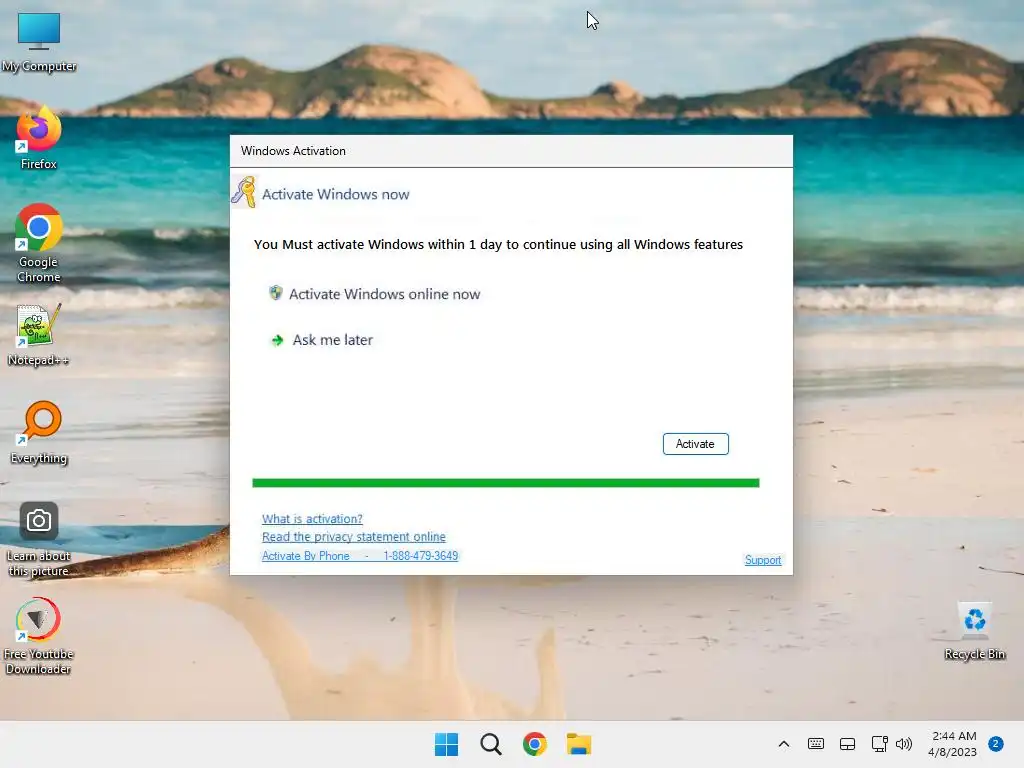
Task: Open the notification badge showing 2
Action: (x=996, y=744)
